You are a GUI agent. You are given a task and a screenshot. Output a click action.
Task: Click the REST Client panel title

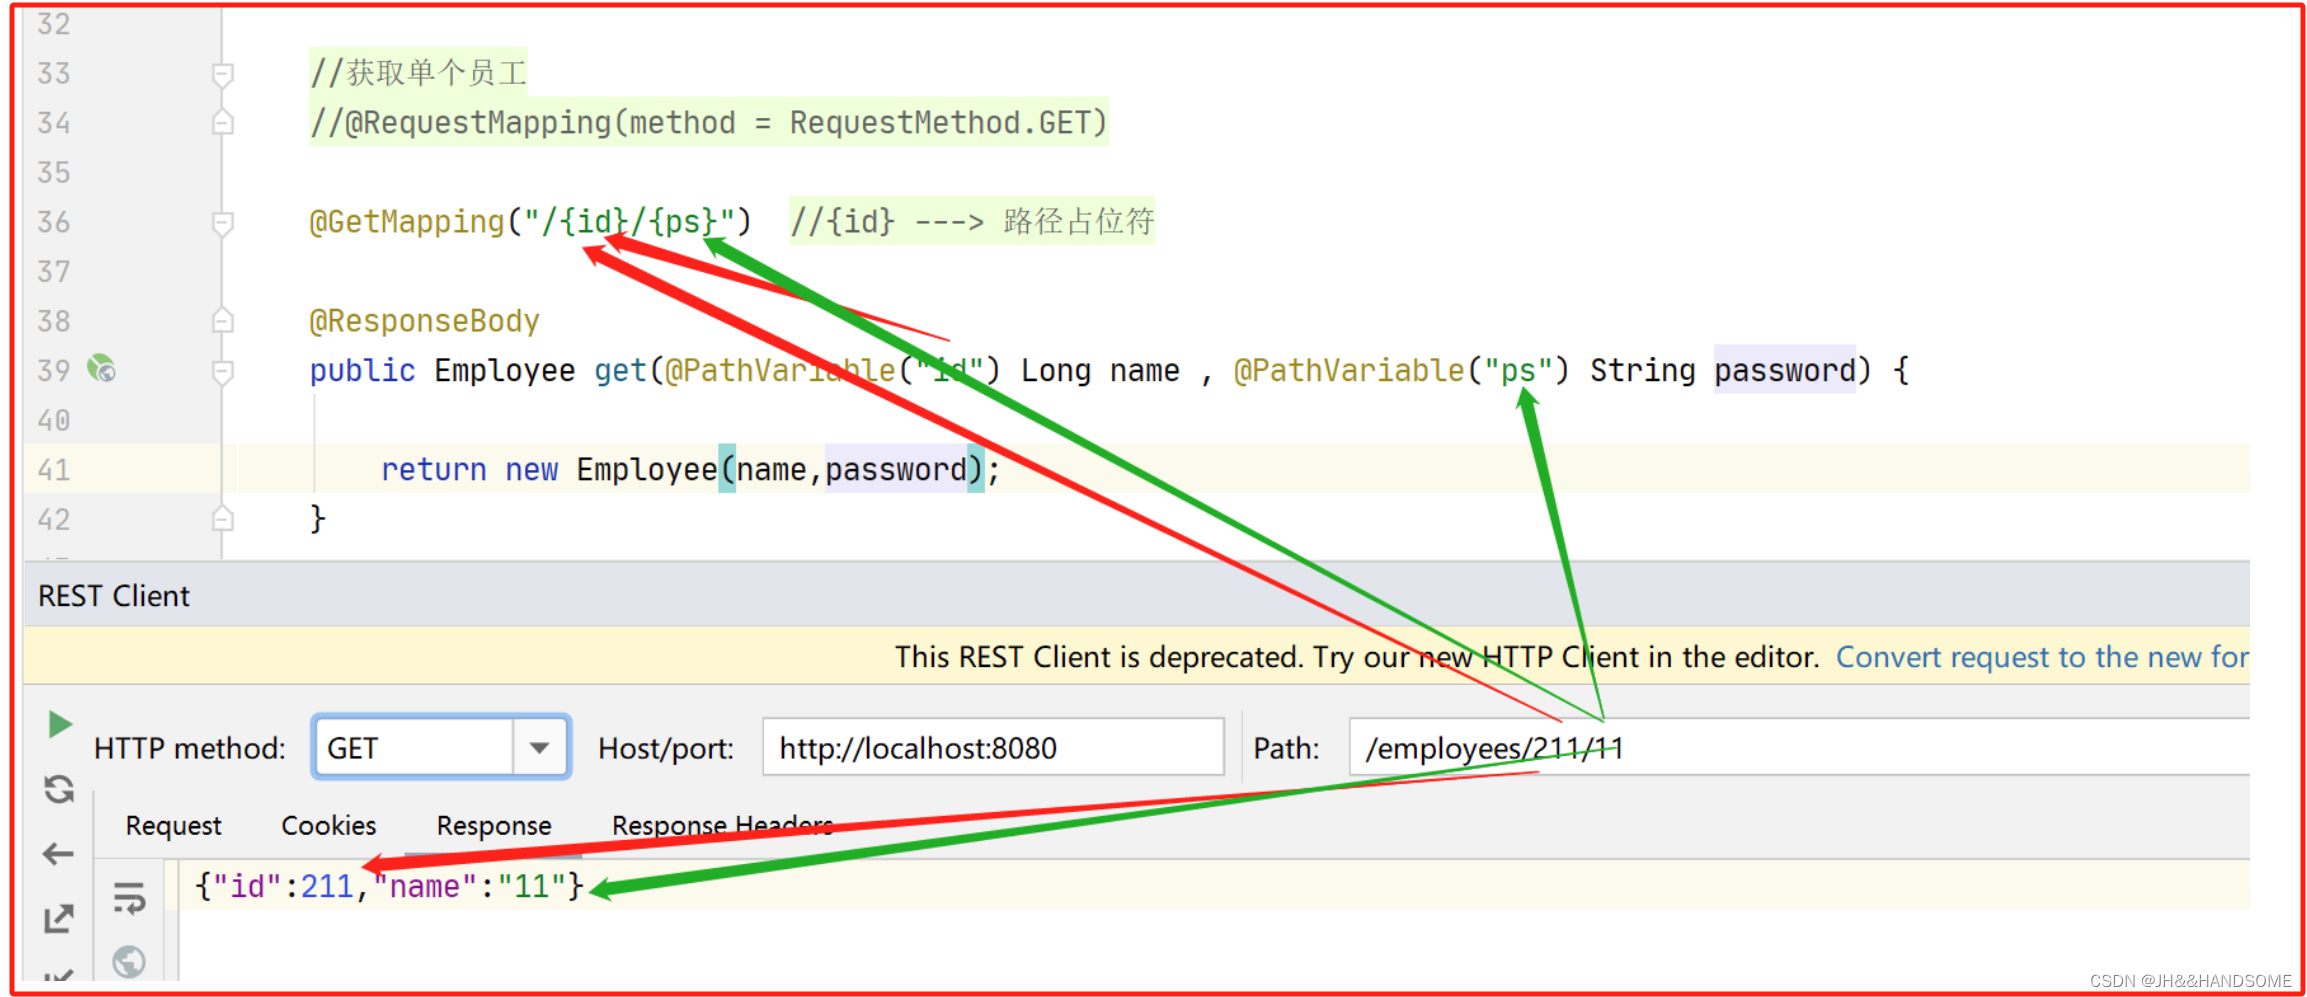(114, 596)
